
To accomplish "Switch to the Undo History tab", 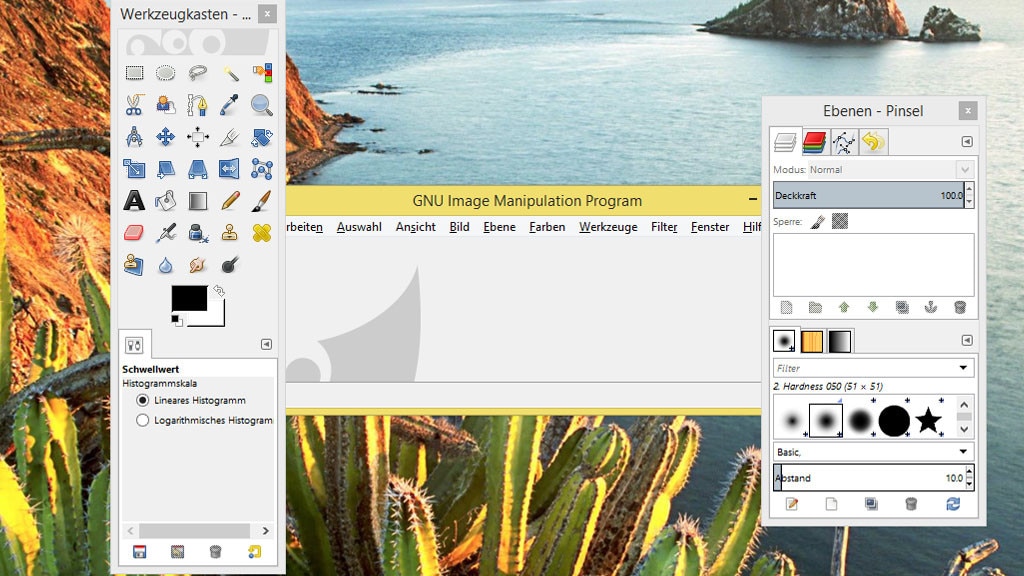I will tap(873, 142).
